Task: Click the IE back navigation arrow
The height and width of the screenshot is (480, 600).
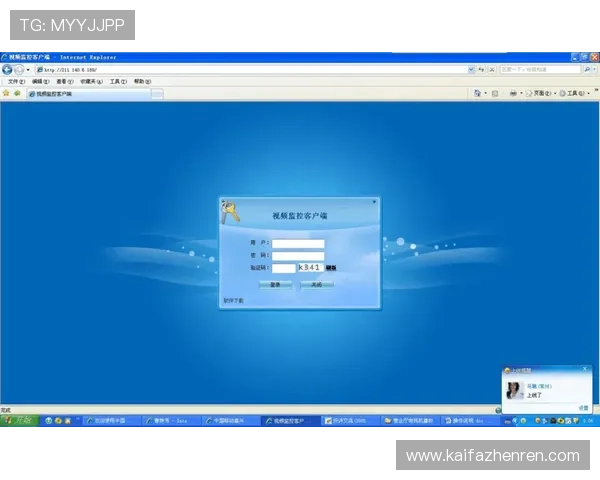Action: [x=7, y=70]
